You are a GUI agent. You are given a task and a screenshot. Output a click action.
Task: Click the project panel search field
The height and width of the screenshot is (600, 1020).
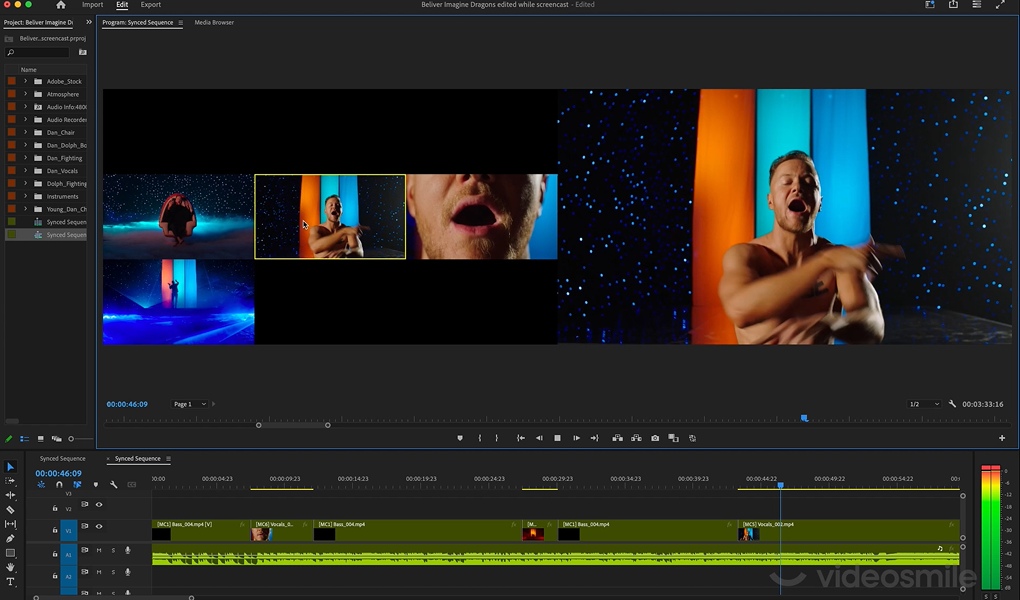click(x=38, y=52)
